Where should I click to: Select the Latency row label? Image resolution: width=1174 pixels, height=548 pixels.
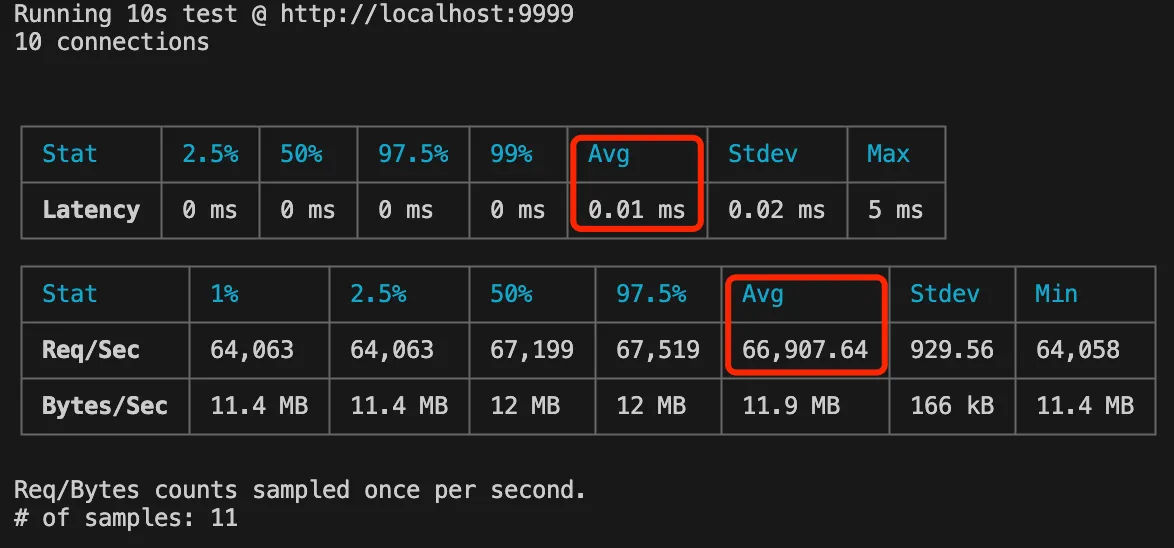point(91,210)
